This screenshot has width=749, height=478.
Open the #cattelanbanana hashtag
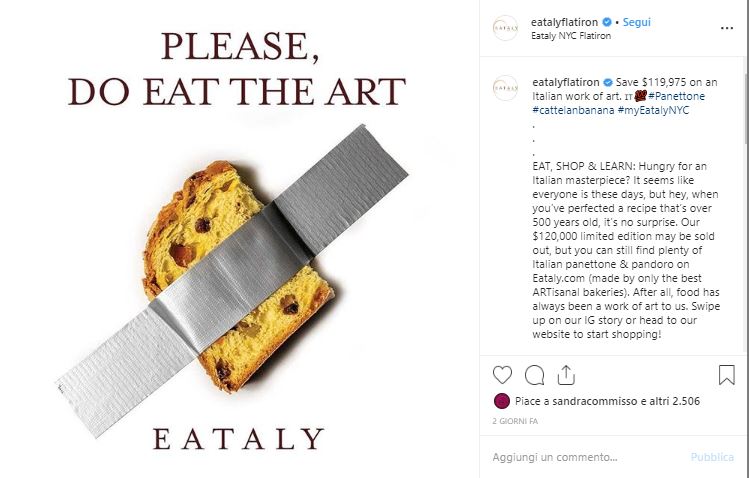pos(573,110)
